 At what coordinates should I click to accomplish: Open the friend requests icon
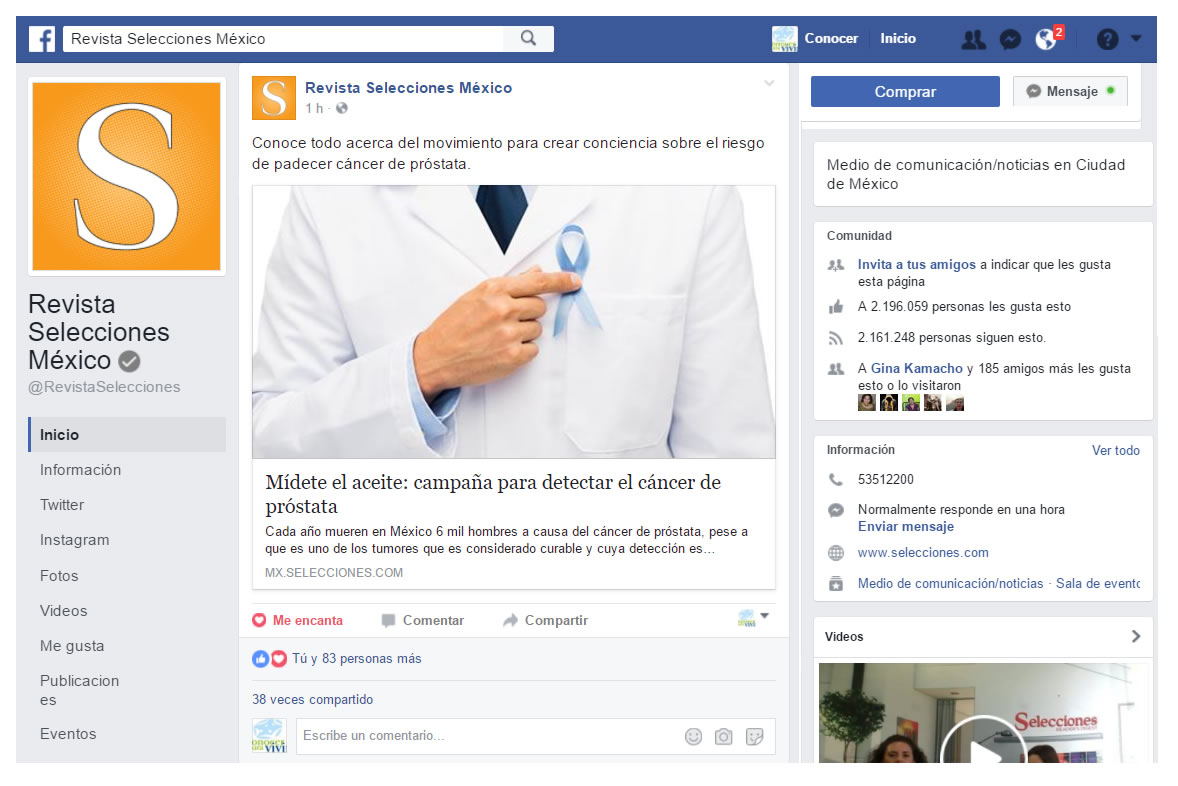pyautogui.click(x=972, y=39)
